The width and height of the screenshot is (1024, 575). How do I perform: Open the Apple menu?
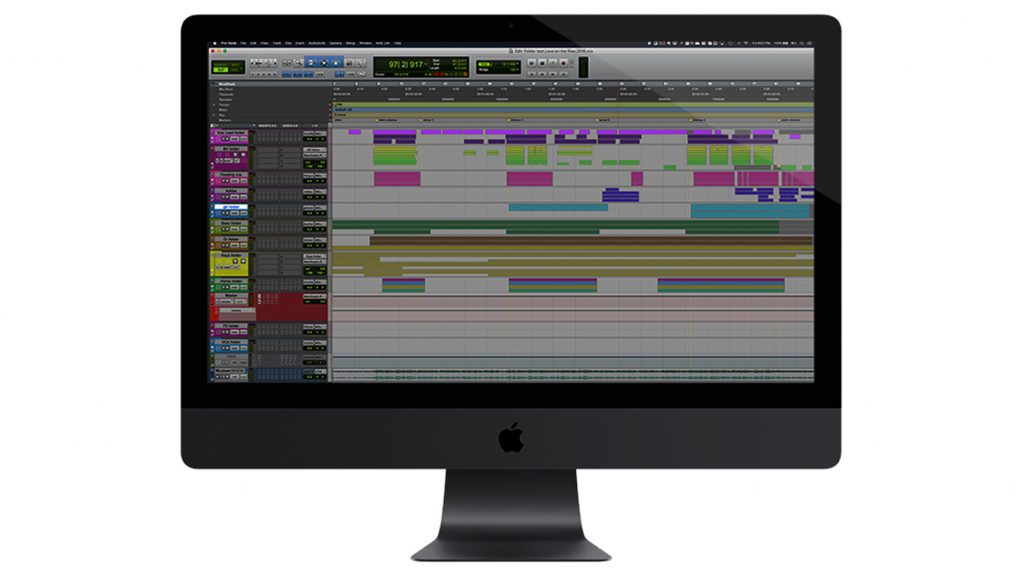pos(215,43)
